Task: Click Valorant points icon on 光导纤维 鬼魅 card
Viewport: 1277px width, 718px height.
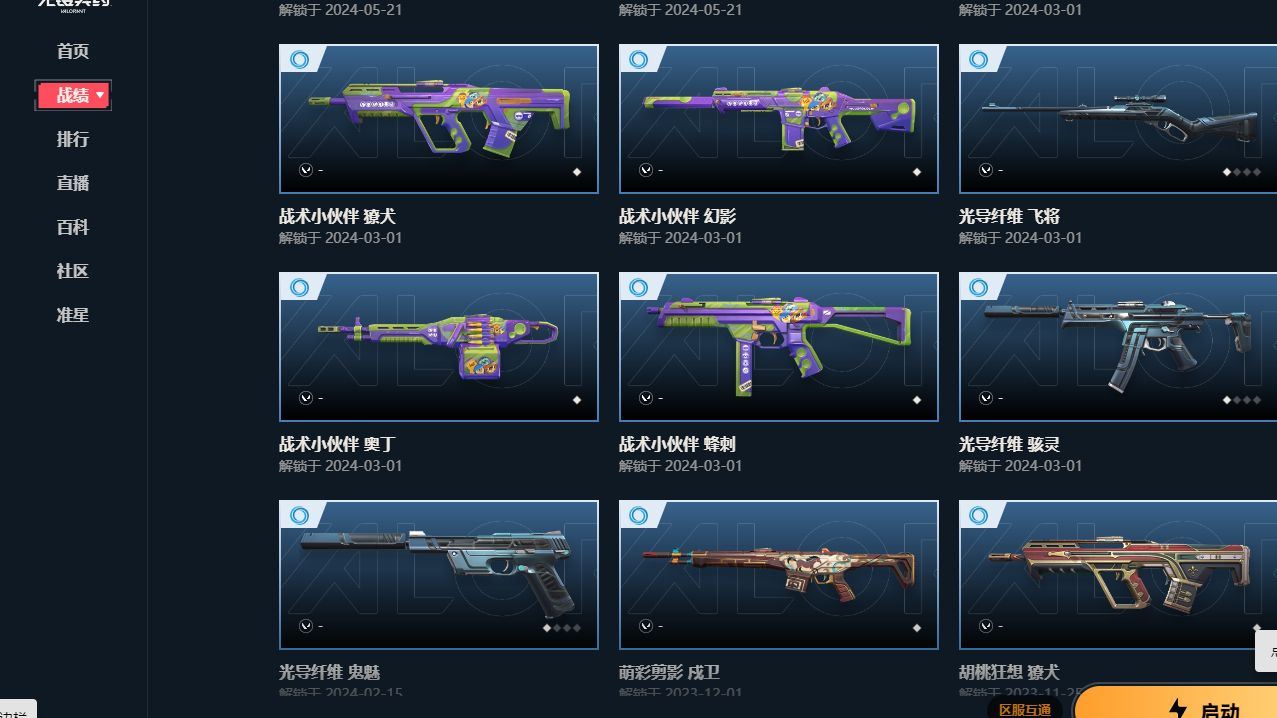Action: [306, 626]
